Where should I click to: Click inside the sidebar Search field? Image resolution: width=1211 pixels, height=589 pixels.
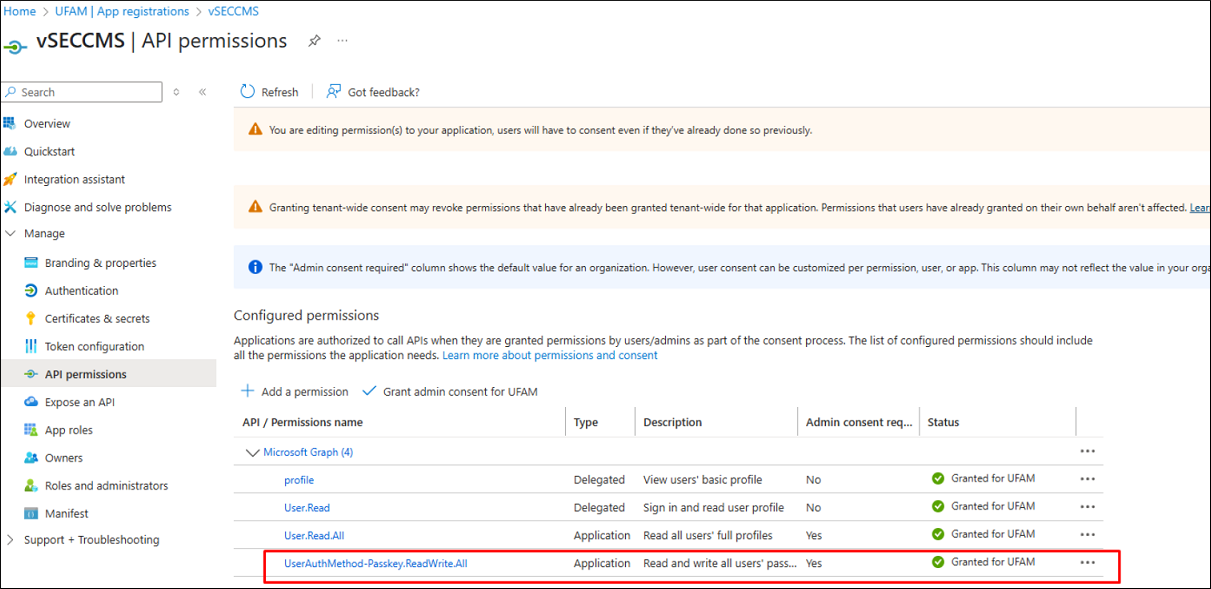tap(82, 92)
